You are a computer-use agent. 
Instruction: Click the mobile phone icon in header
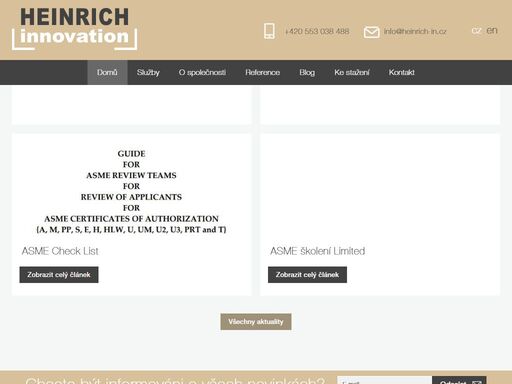(269, 31)
